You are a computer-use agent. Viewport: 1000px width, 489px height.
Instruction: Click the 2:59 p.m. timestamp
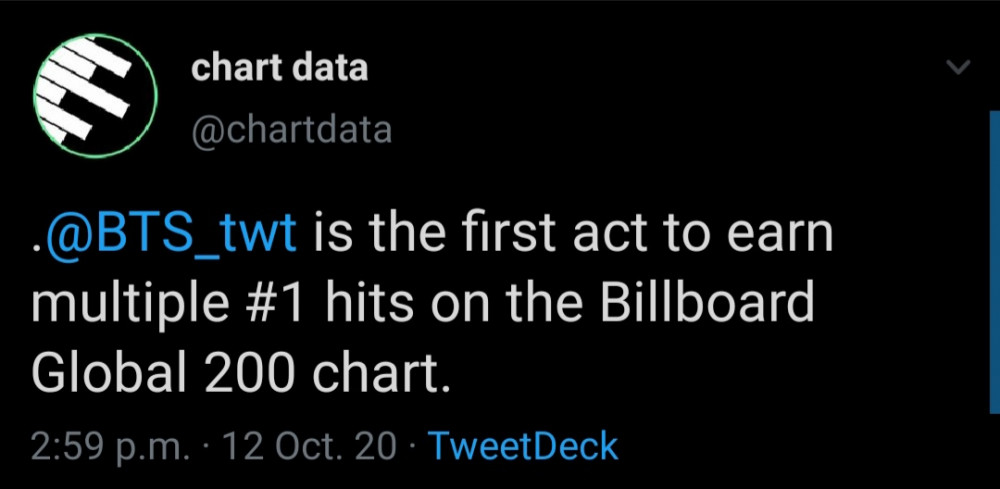pyautogui.click(x=110, y=448)
